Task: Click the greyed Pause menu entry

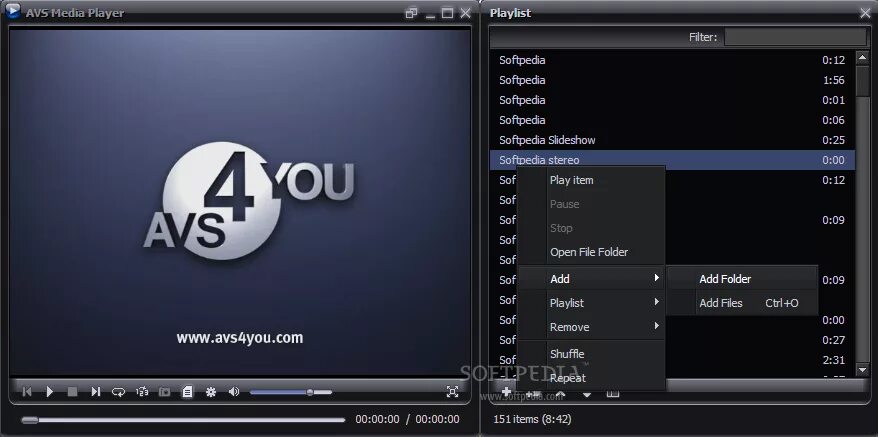Action: pos(591,204)
